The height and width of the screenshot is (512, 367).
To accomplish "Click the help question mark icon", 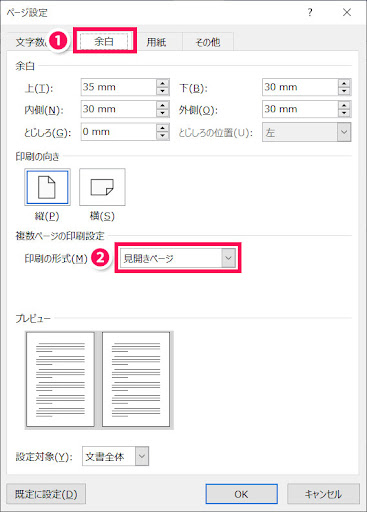I will coord(310,13).
